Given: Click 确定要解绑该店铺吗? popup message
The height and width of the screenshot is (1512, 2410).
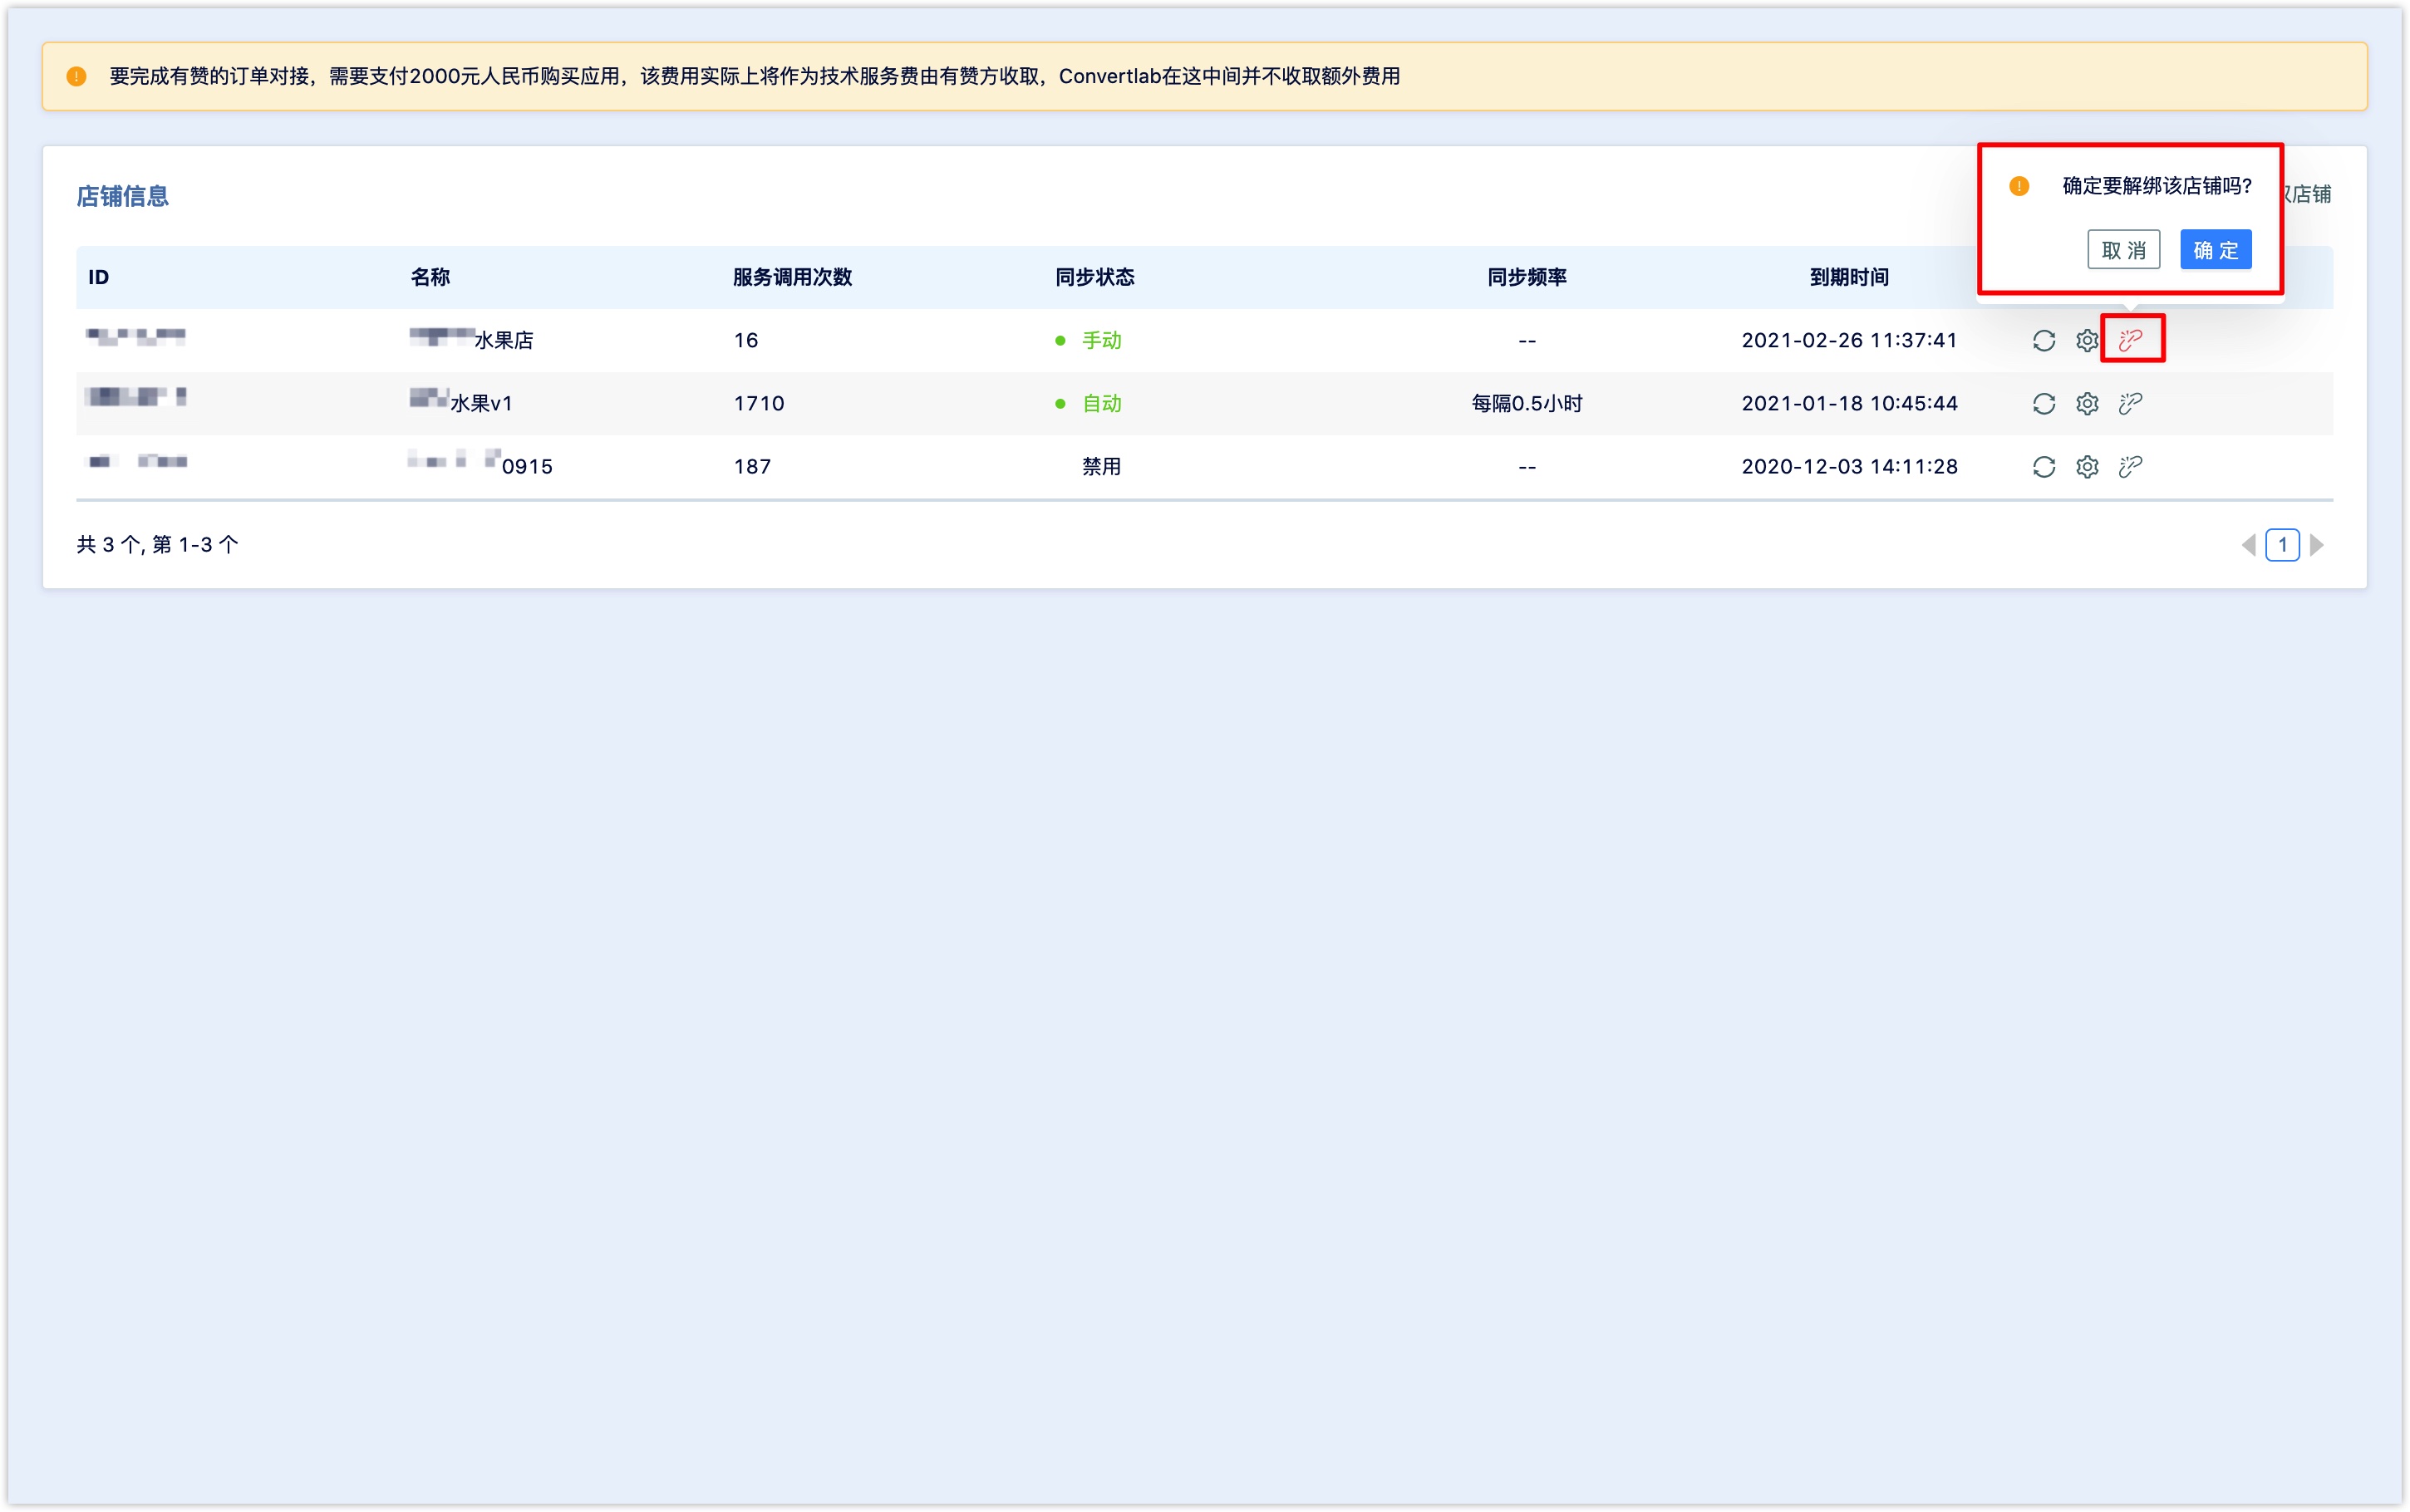Looking at the screenshot, I should coord(2156,186).
